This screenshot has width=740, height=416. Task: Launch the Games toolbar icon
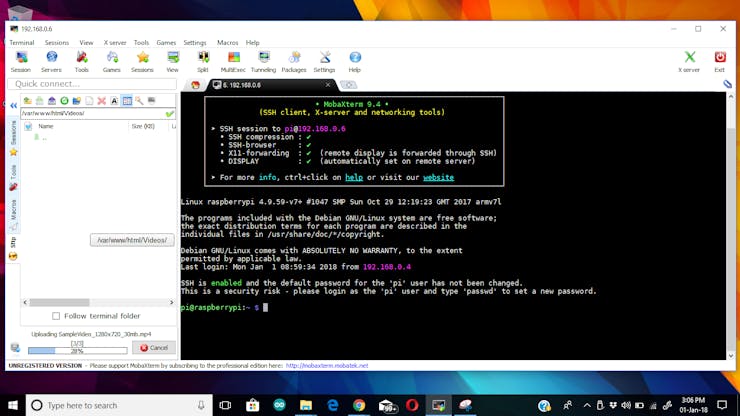point(112,62)
